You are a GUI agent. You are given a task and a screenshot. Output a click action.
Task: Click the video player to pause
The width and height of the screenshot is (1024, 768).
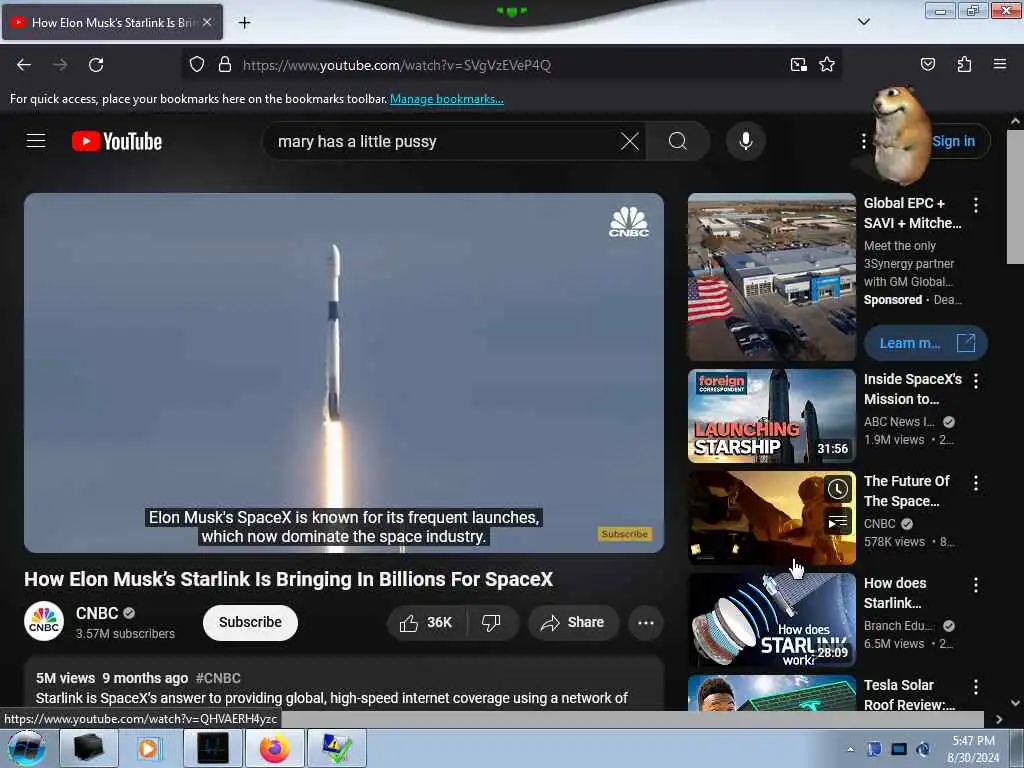point(344,372)
